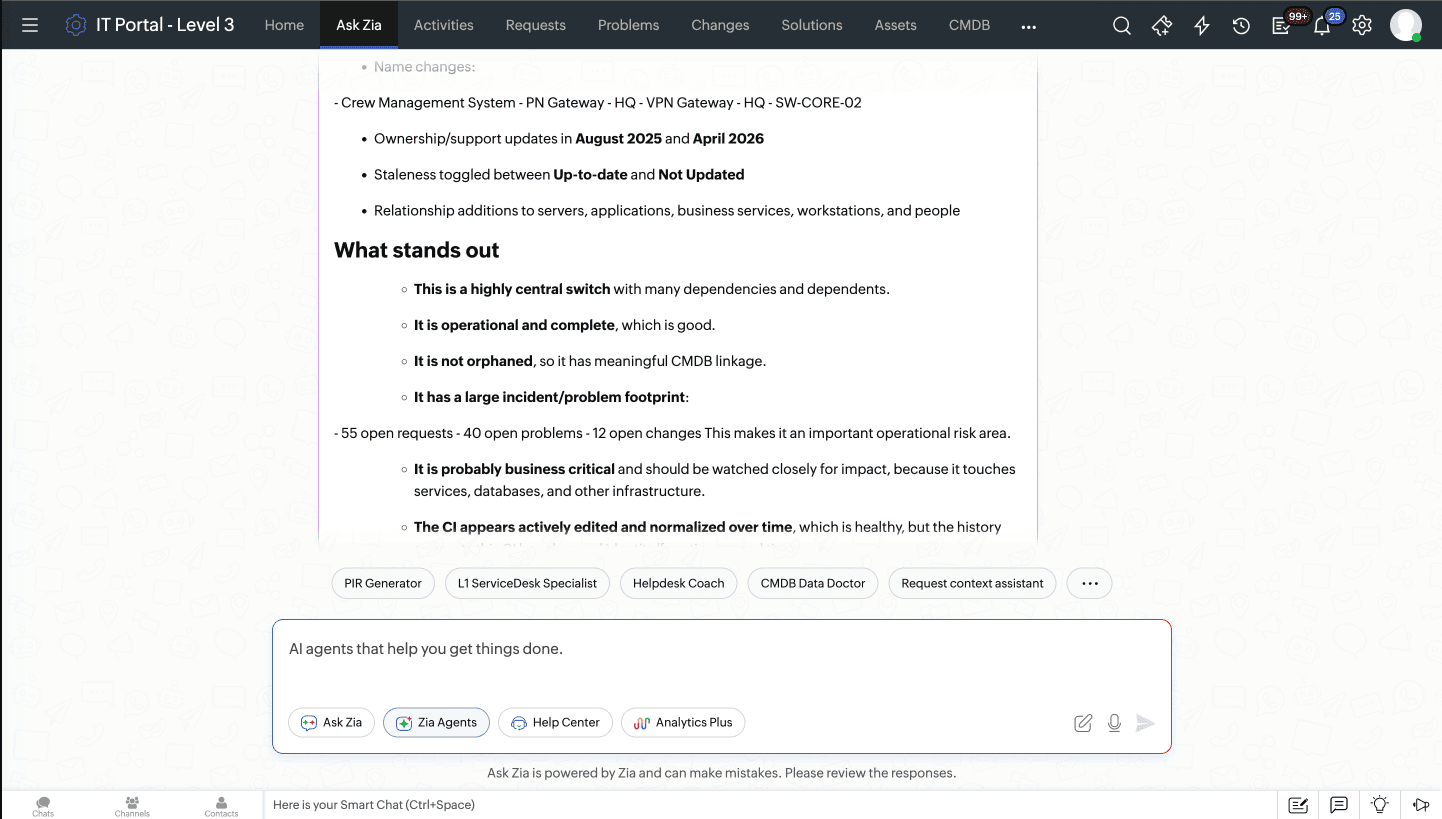Click the line listing 55 open requests
Image resolution: width=1442 pixels, height=819 pixels.
pyautogui.click(x=672, y=433)
